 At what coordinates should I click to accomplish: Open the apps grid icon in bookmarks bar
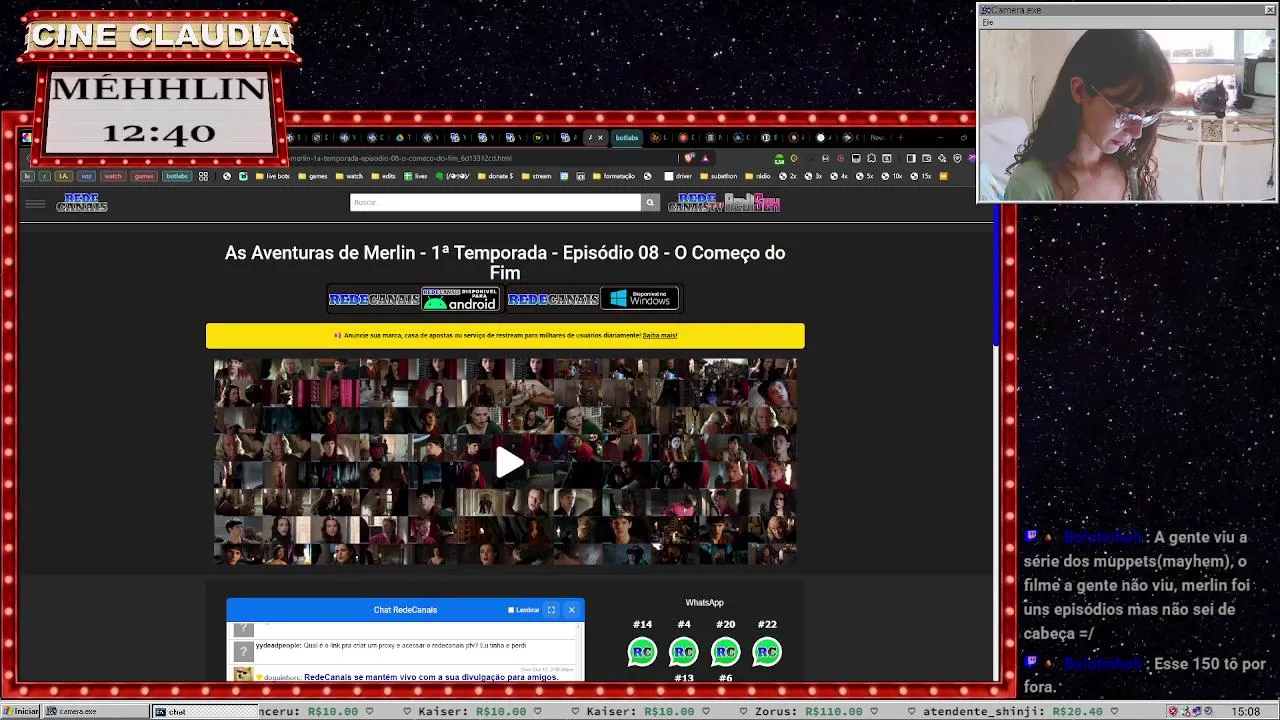pyautogui.click(x=203, y=176)
